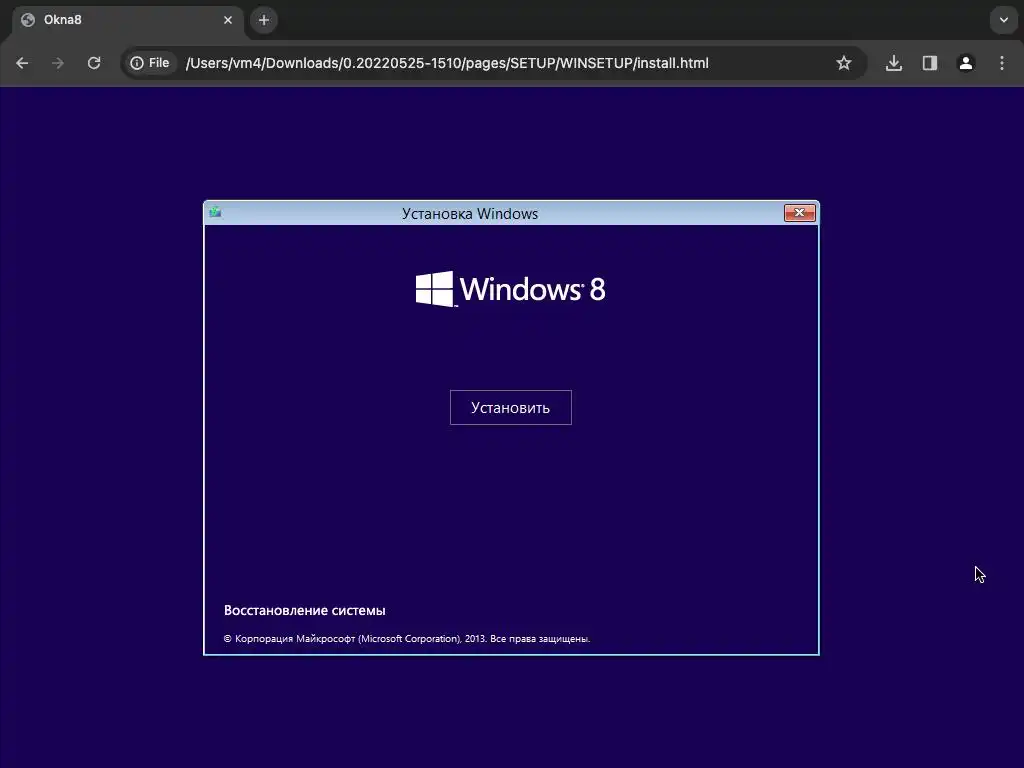The image size is (1024, 768).
Task: Open Chrome three-dot menu
Action: pos(1002,63)
